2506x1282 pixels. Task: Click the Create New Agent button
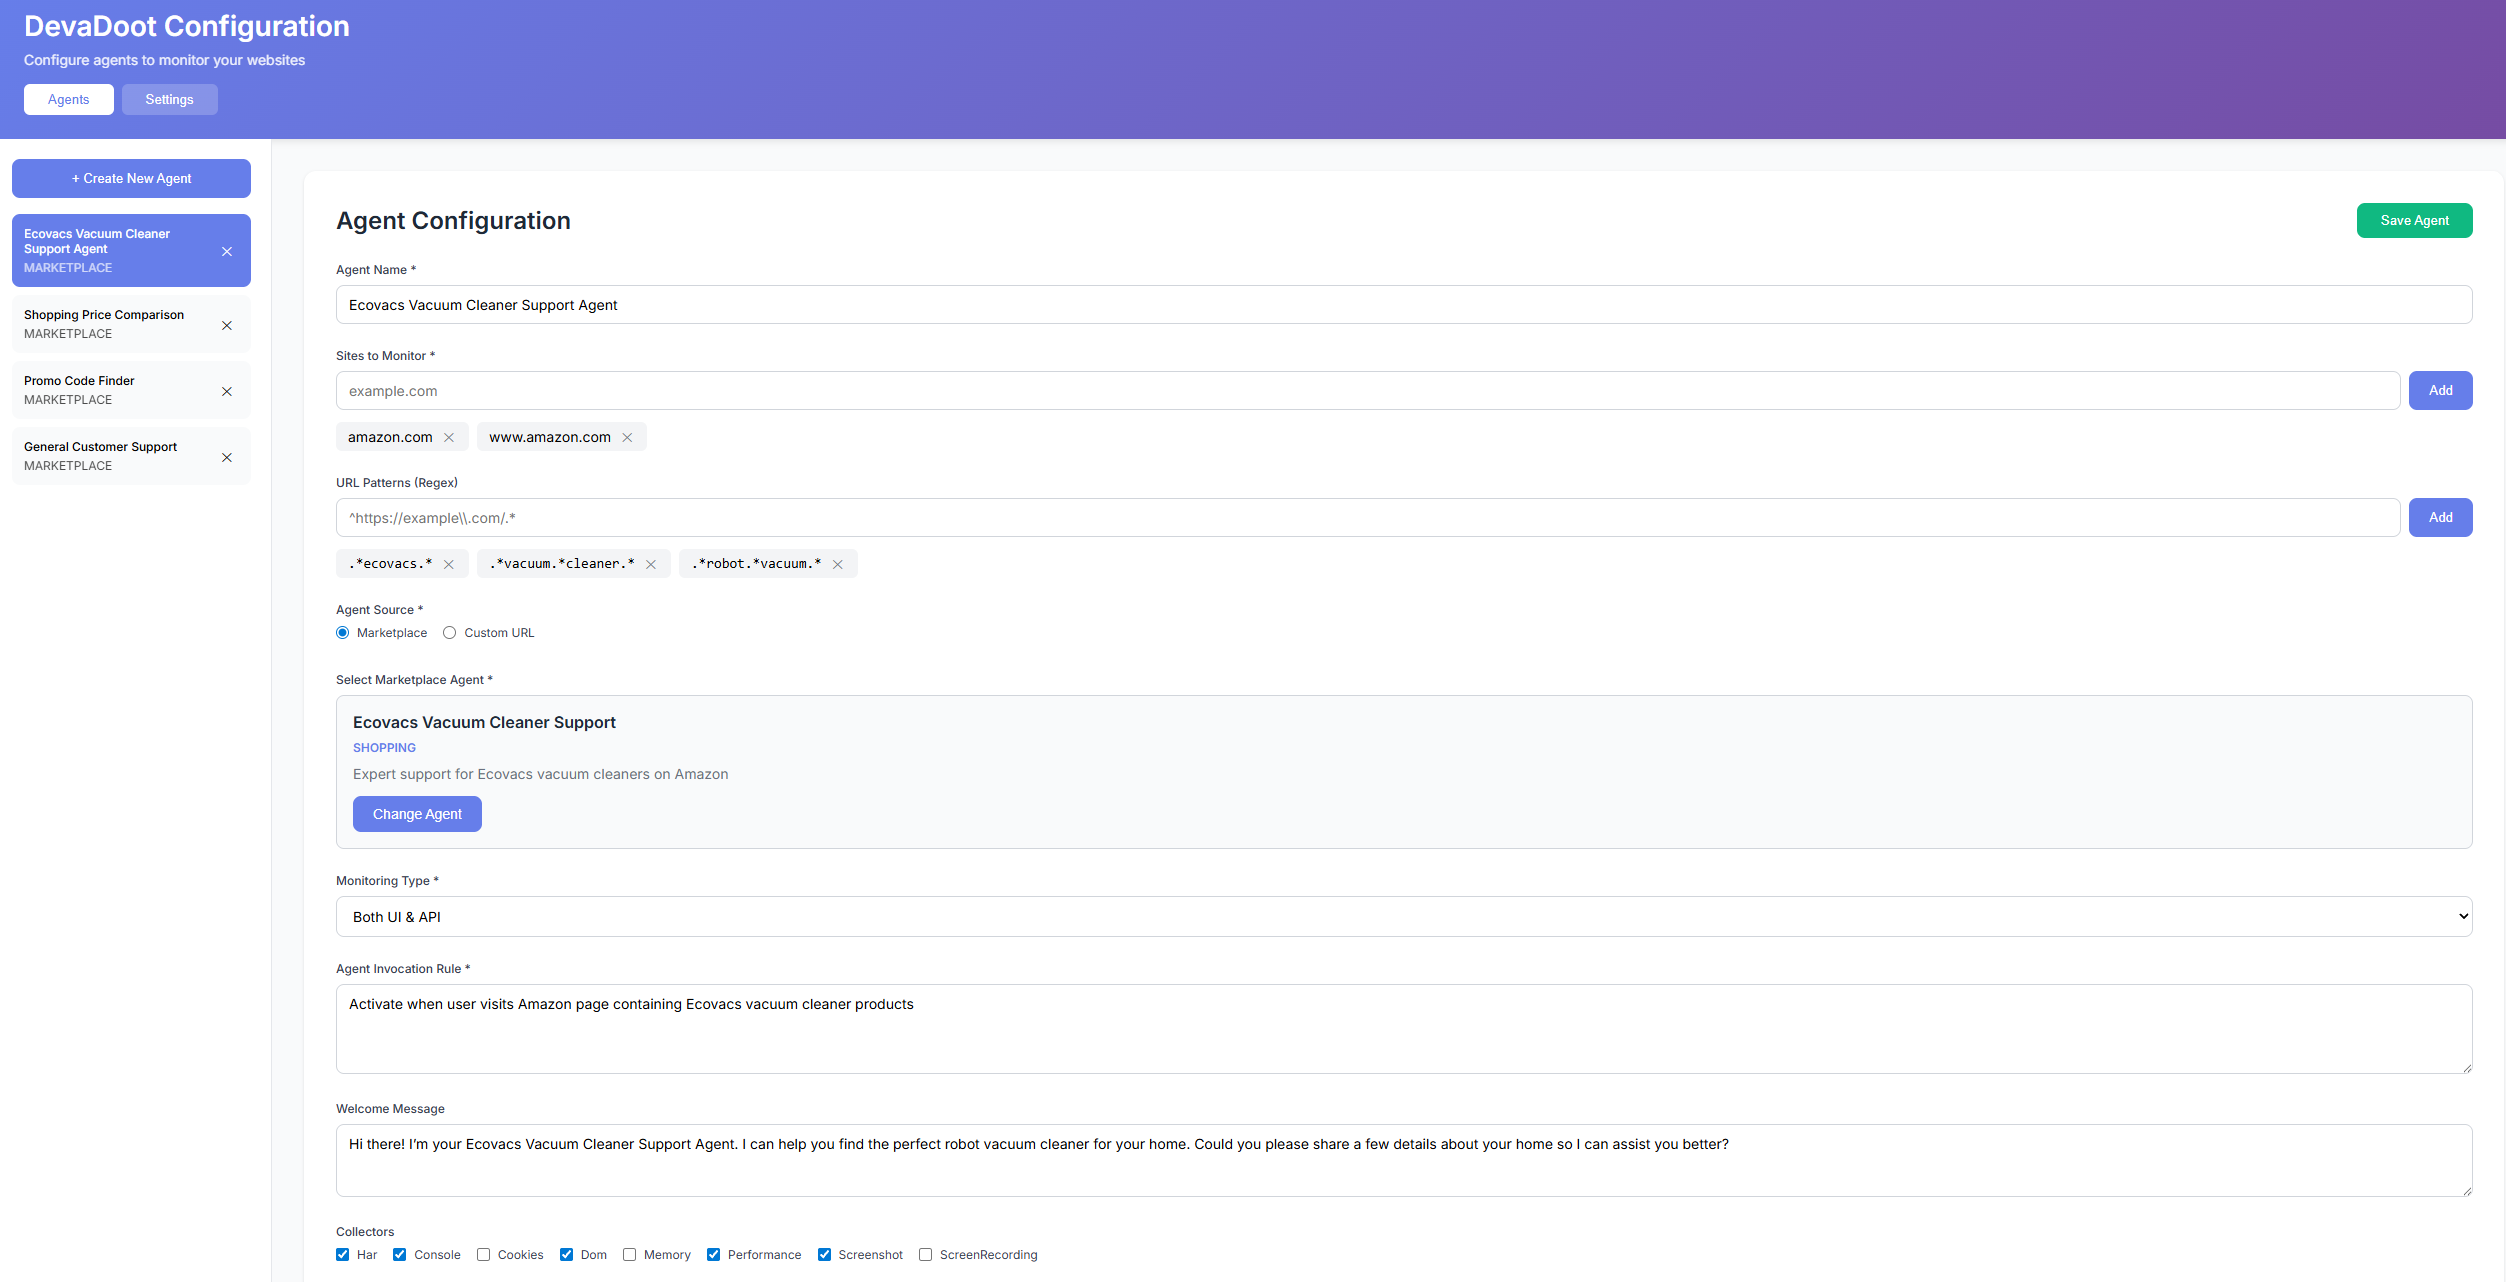131,178
